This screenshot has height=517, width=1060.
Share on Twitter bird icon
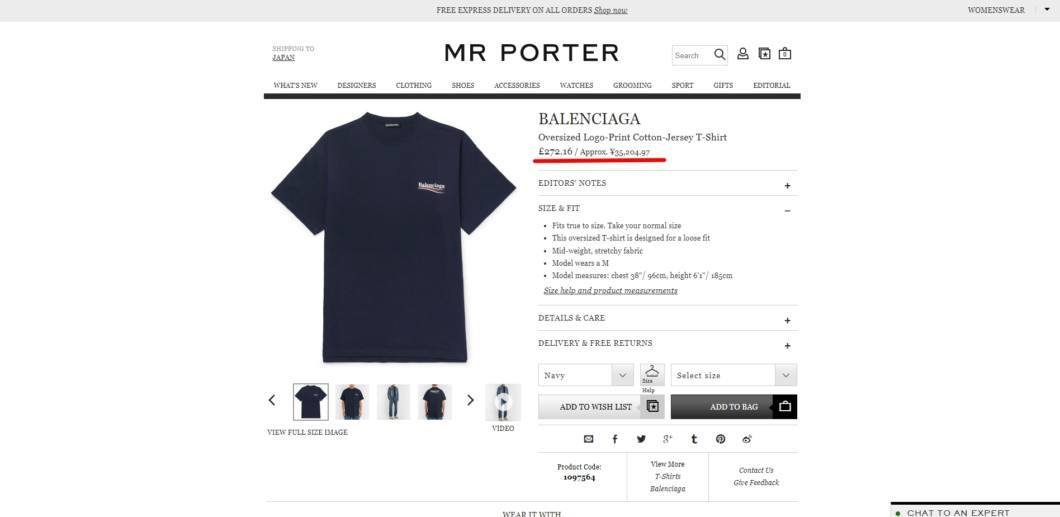641,439
